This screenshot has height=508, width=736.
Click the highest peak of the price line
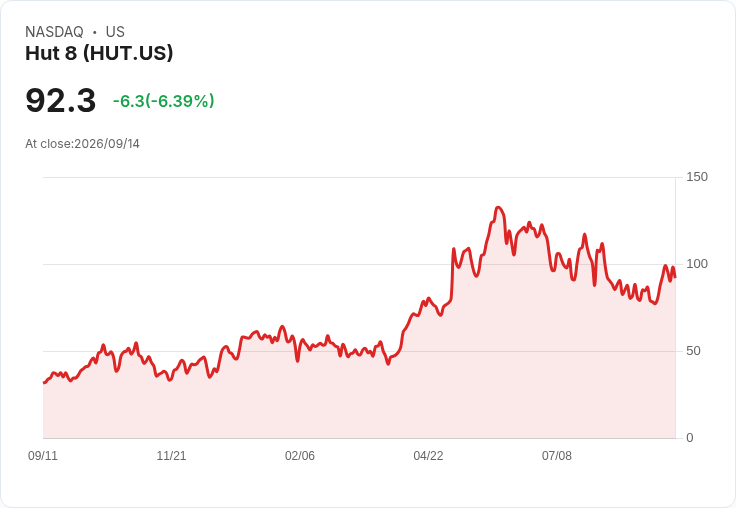(498, 208)
